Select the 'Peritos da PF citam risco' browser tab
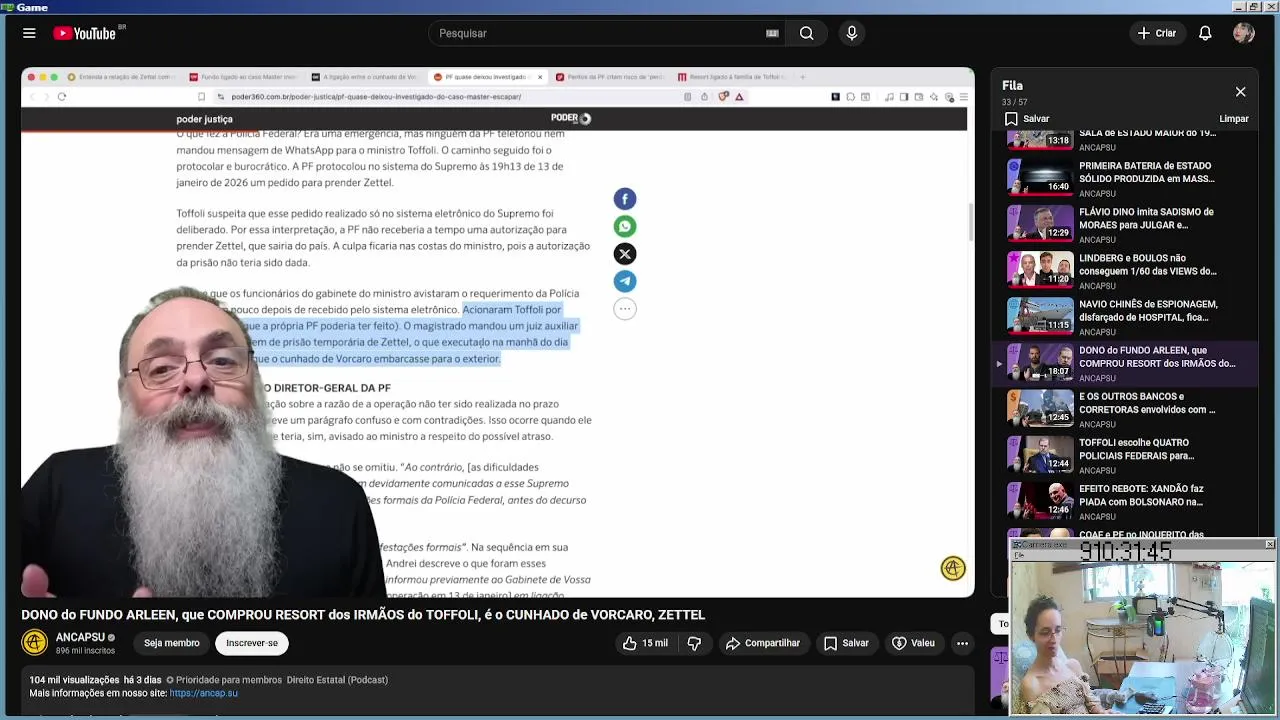This screenshot has height=720, width=1280. pos(609,77)
